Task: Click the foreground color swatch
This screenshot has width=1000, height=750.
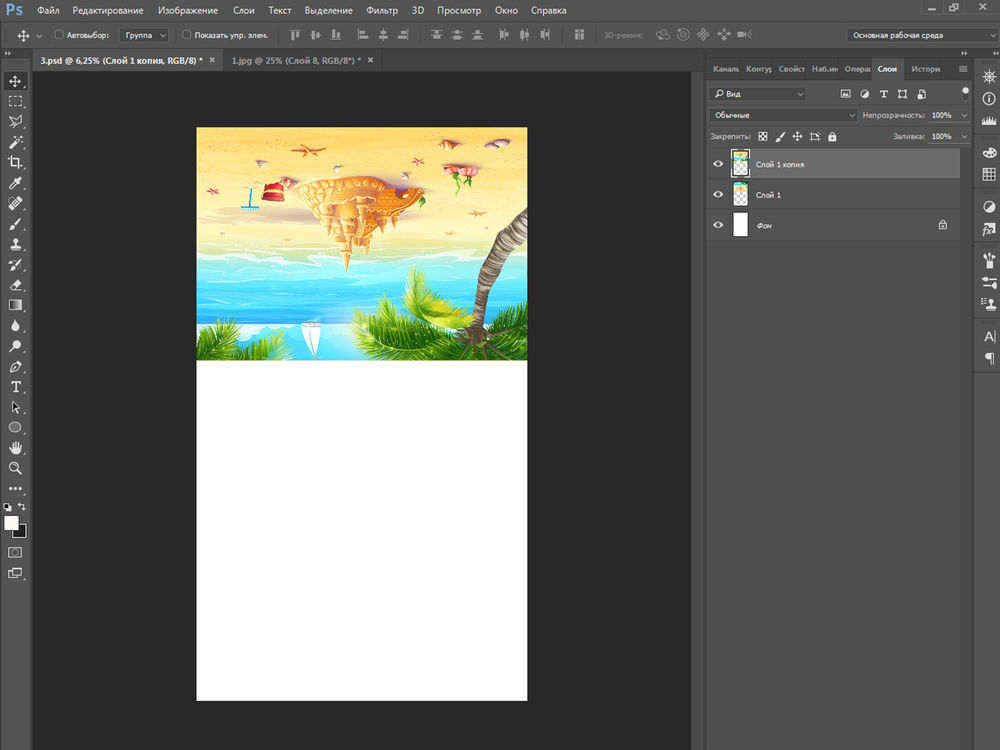Action: click(11, 523)
